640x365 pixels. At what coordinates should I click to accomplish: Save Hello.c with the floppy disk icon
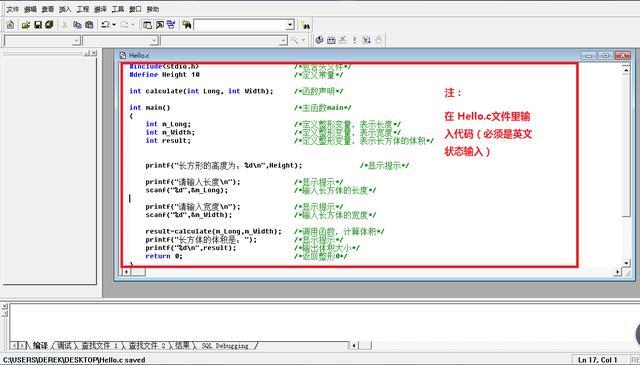38,25
